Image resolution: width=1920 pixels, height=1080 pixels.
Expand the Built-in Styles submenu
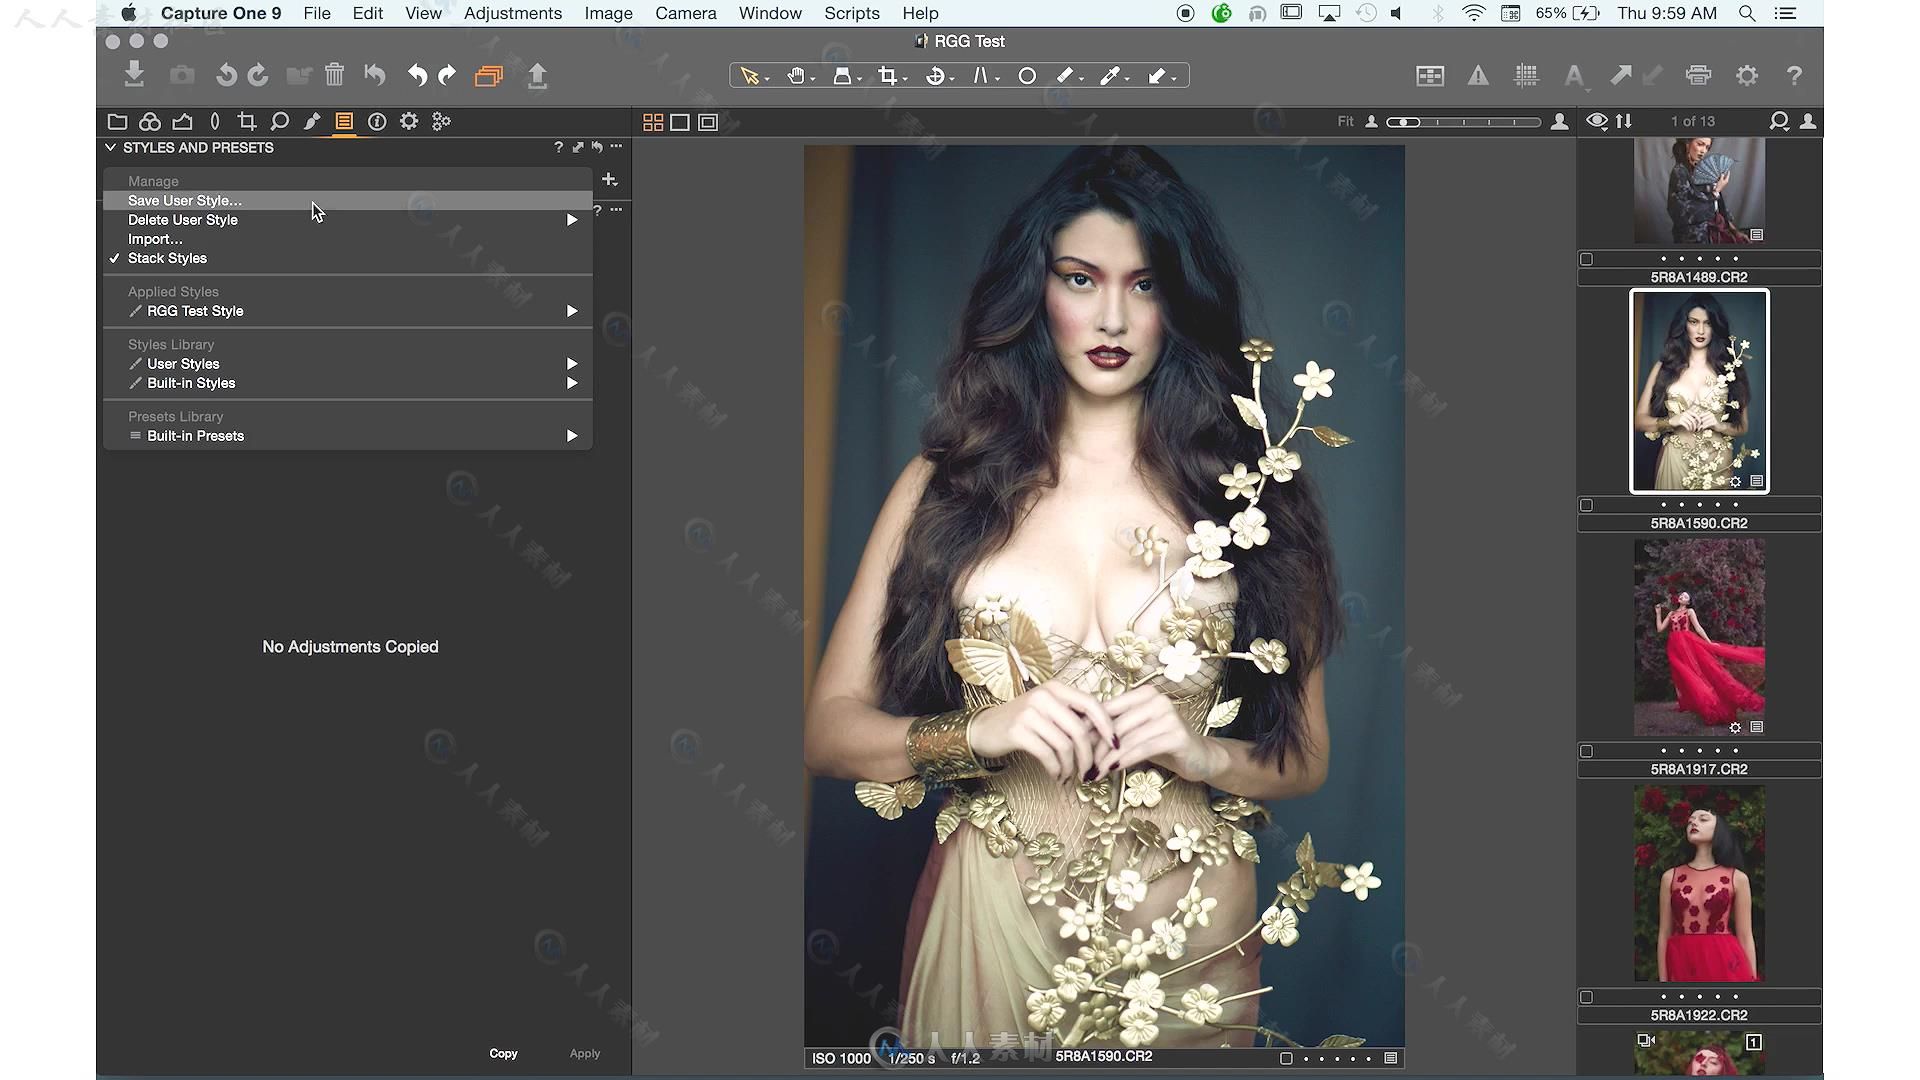click(572, 383)
